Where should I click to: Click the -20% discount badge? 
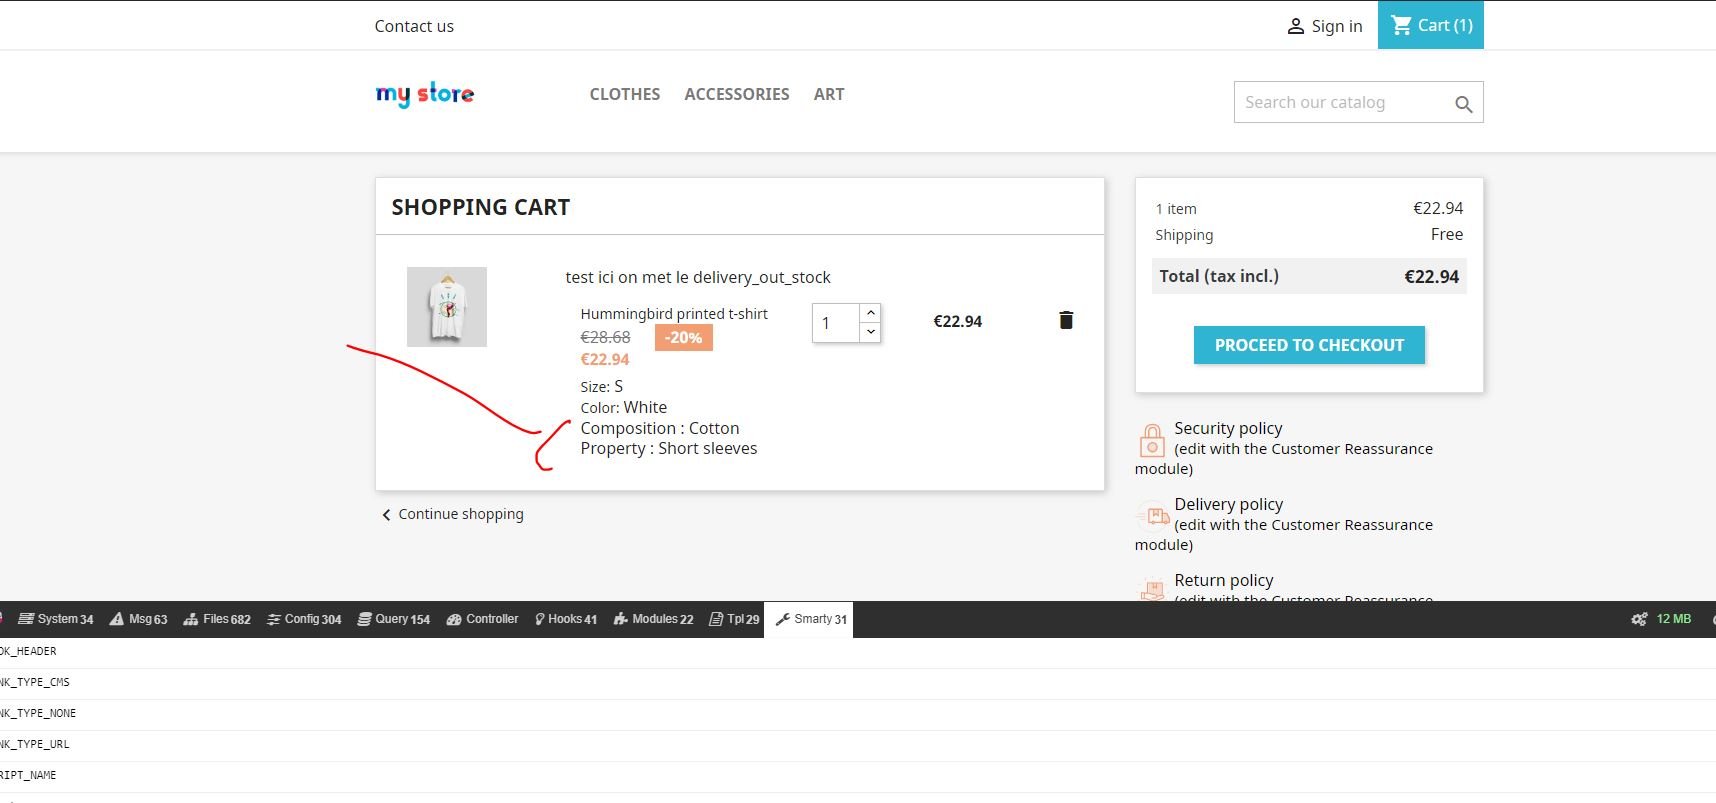coord(684,338)
